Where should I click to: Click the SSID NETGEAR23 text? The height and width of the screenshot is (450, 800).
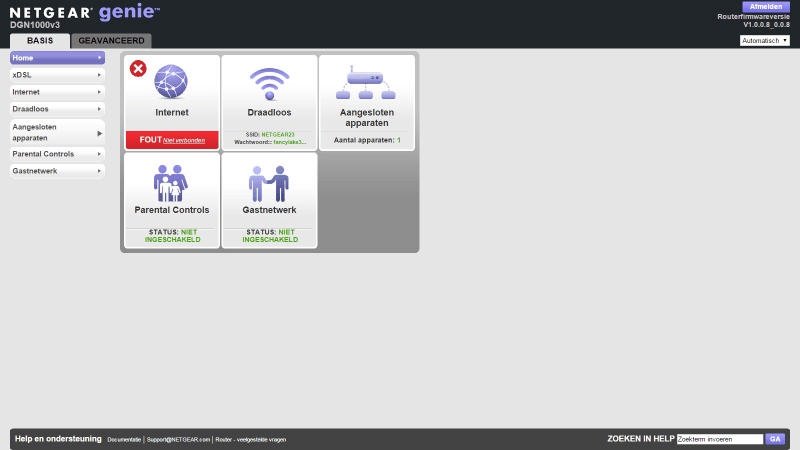pos(270,135)
